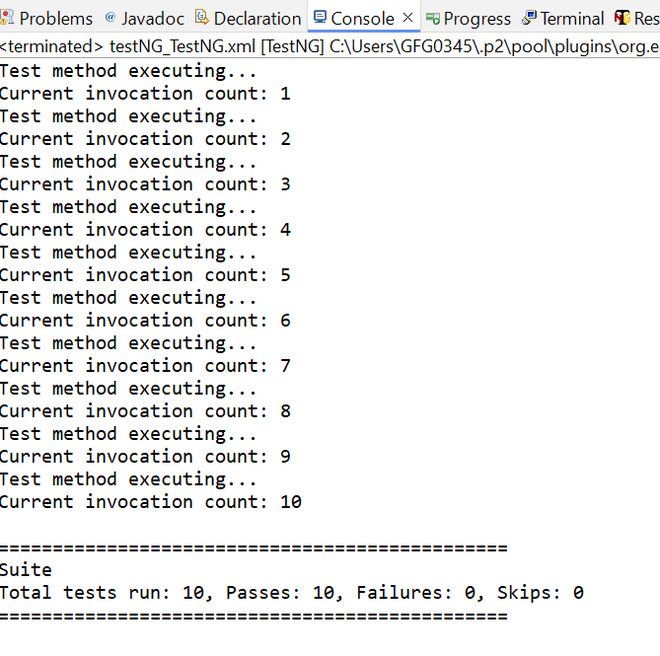Screen dimensions: 660x656
Task: Click the Problems tab icon
Action: tap(7, 18)
